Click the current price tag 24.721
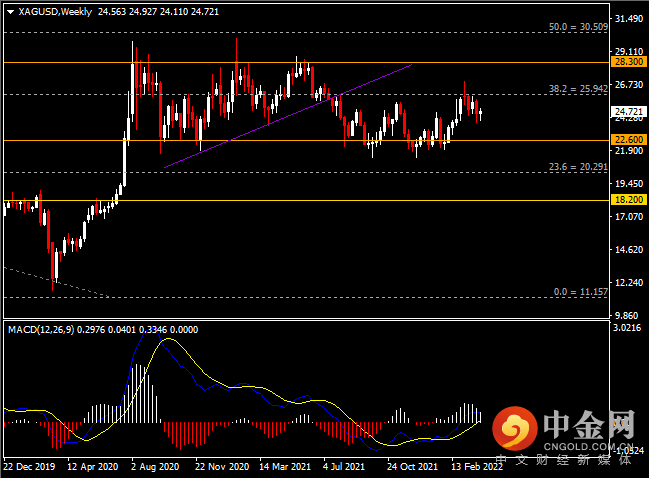The width and height of the screenshot is (649, 478). point(629,111)
